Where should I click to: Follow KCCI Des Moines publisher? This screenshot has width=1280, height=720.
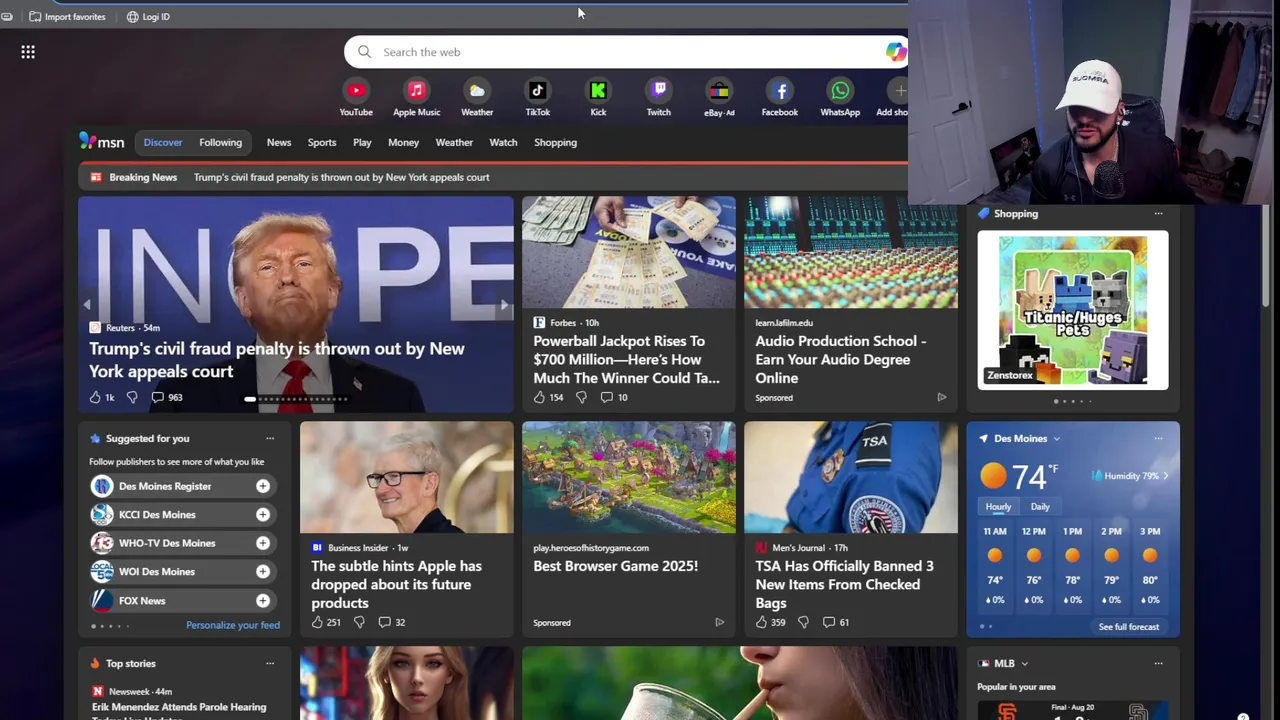262,514
